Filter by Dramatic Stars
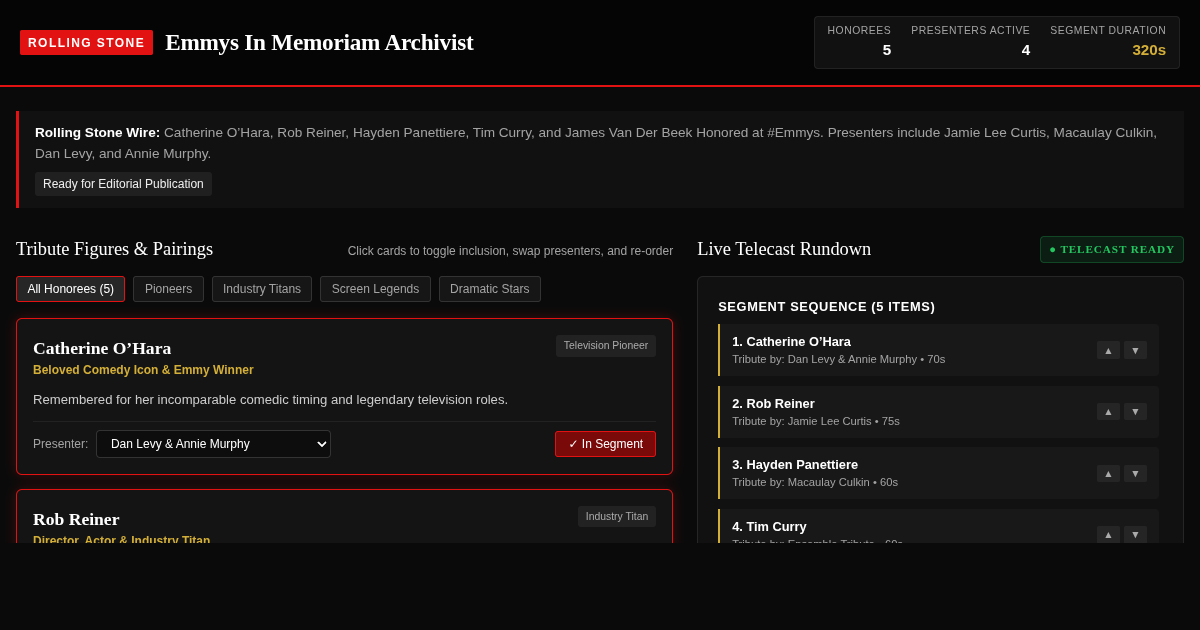 click(490, 289)
